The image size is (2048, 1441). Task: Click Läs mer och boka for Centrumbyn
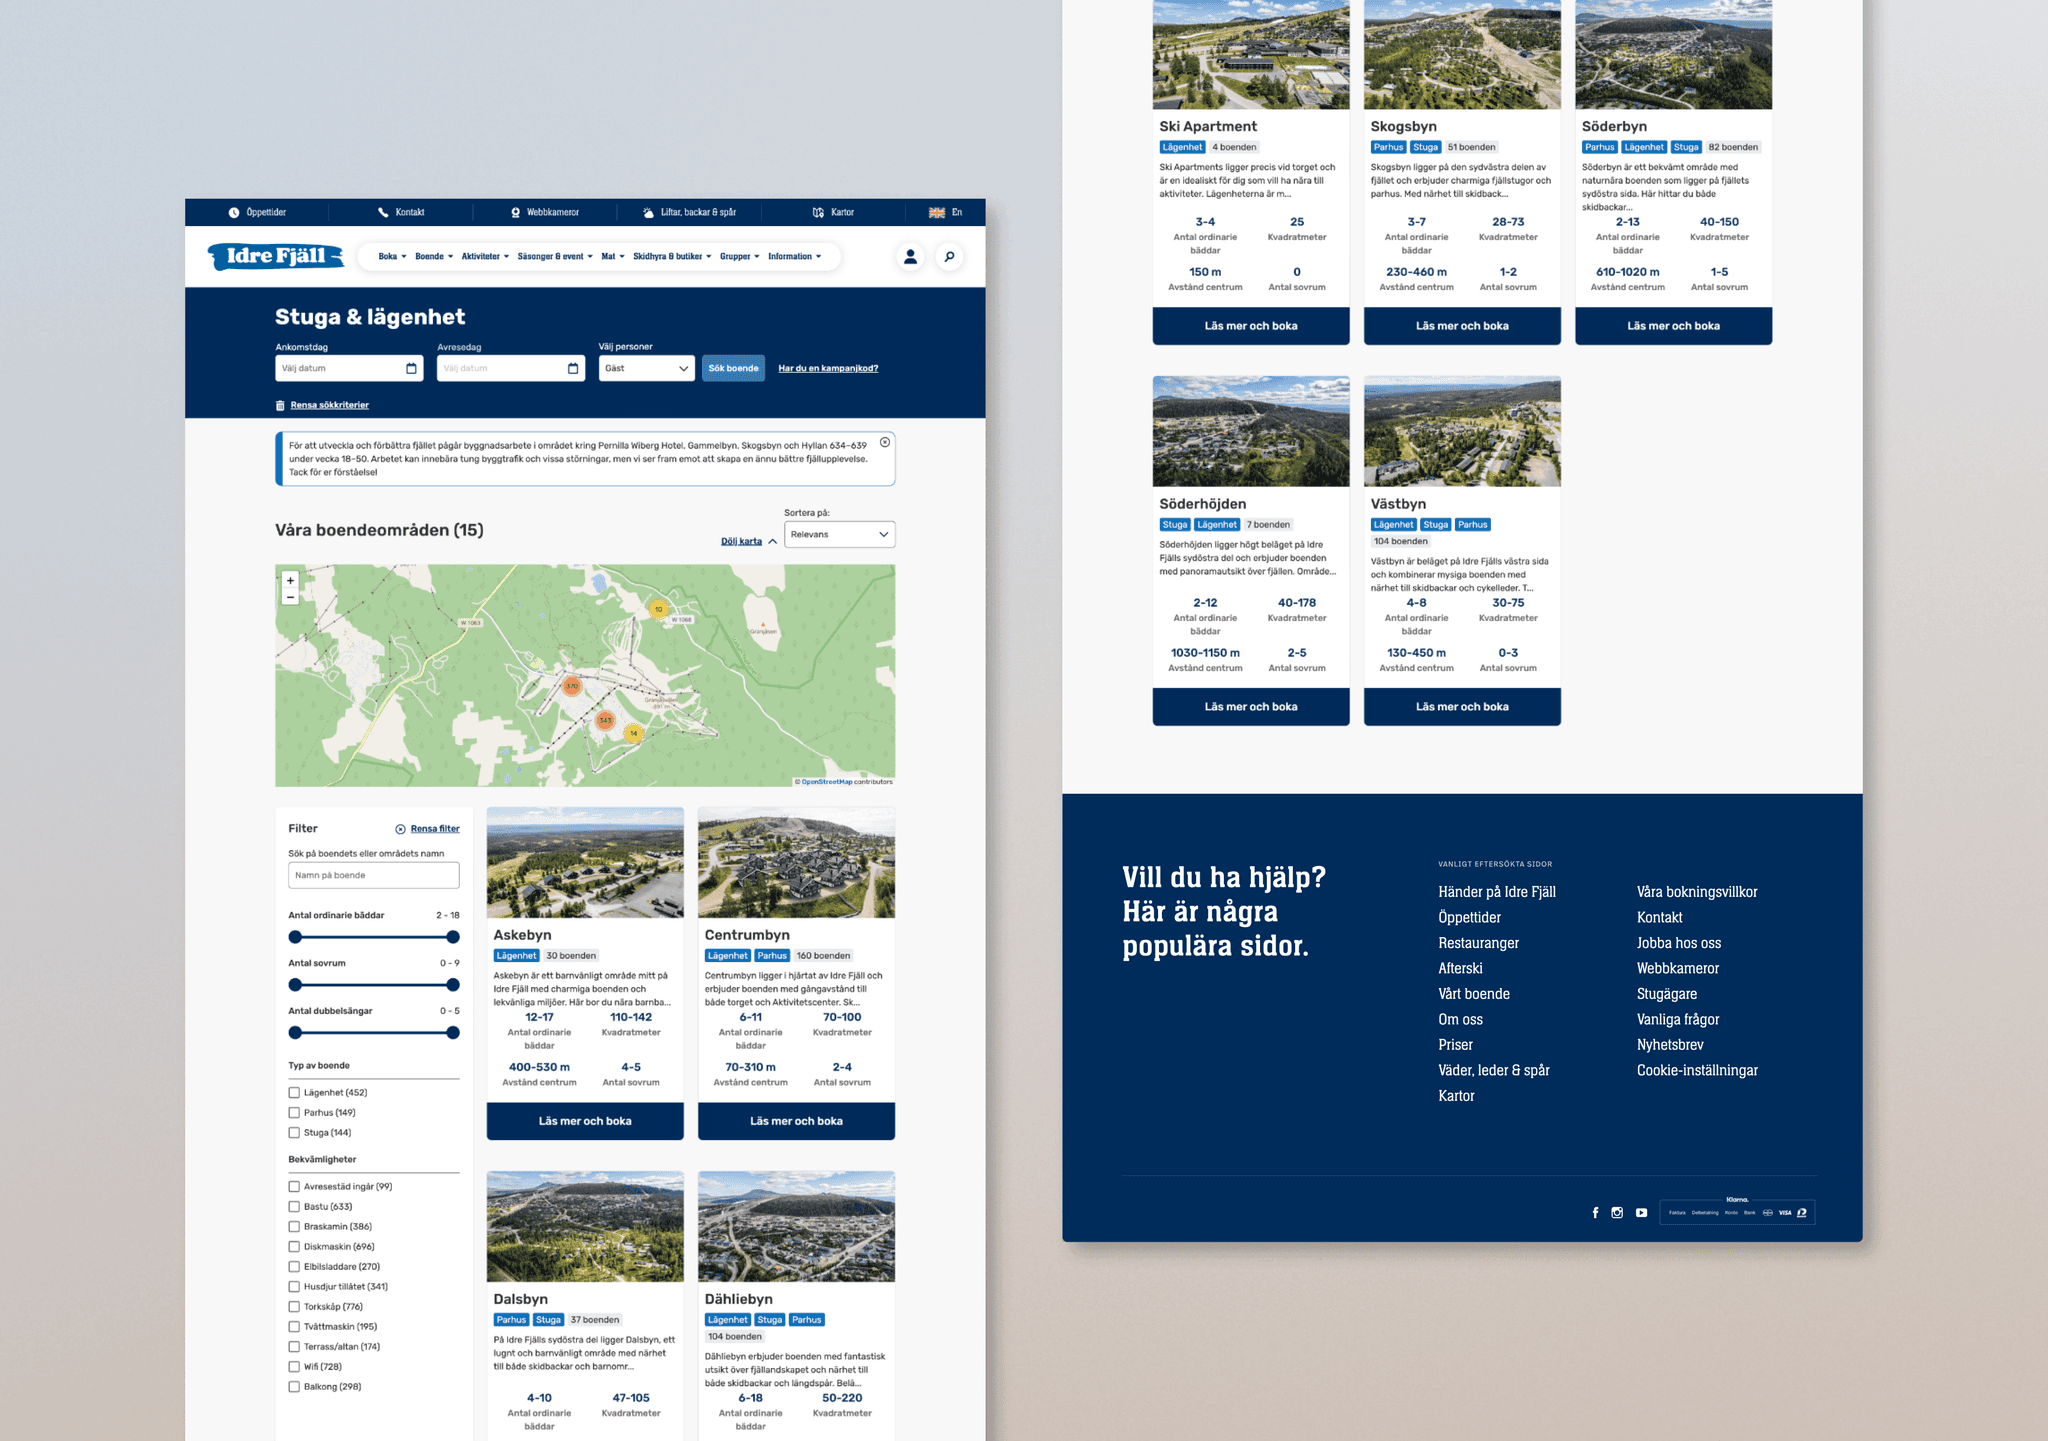(x=796, y=1121)
